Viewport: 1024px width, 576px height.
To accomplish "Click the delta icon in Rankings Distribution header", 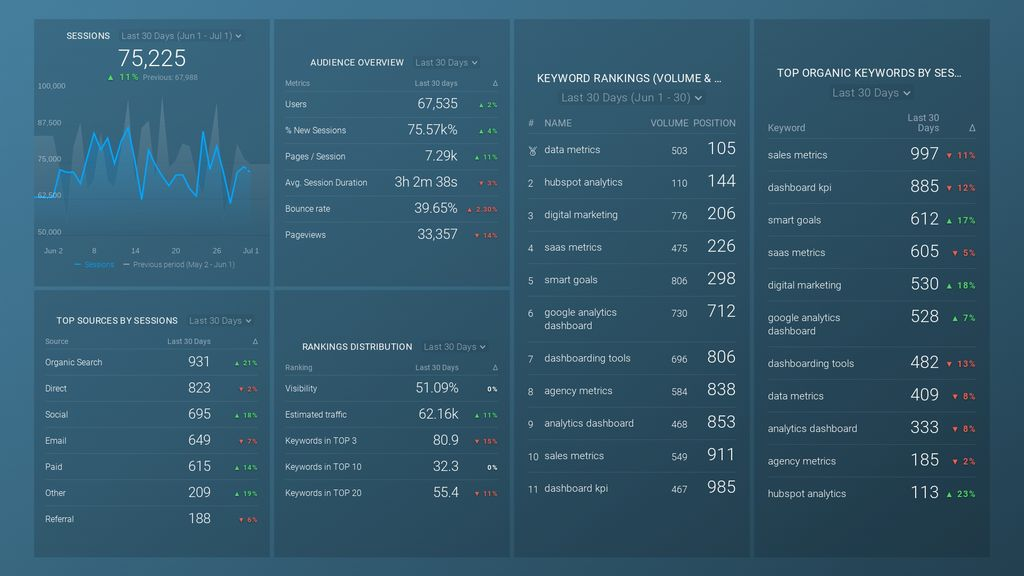I will 495,368.
